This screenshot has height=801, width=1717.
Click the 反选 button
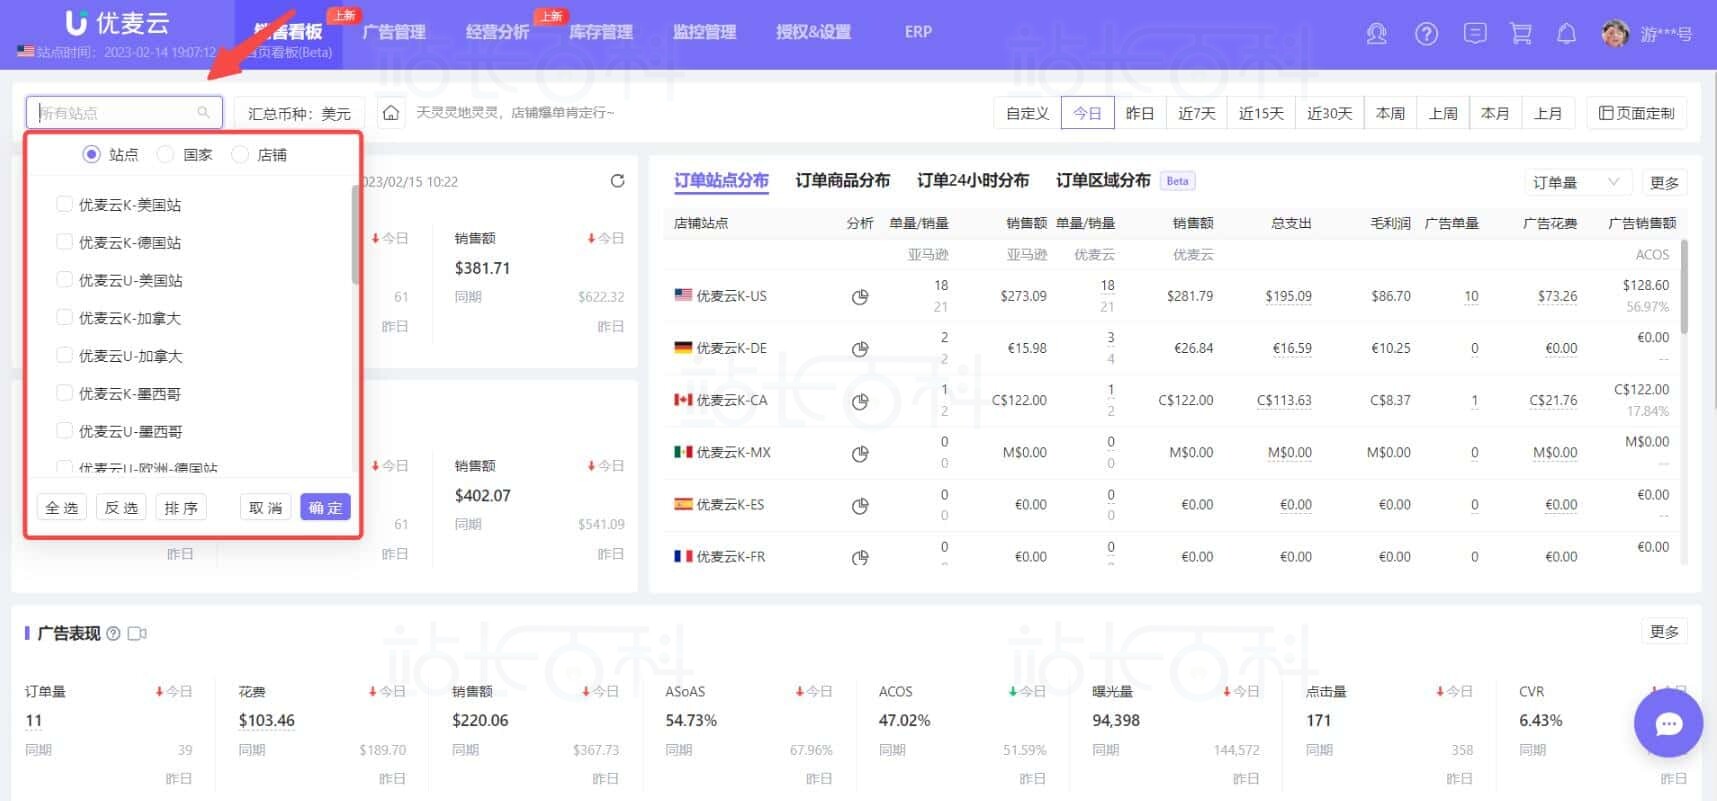pyautogui.click(x=122, y=507)
